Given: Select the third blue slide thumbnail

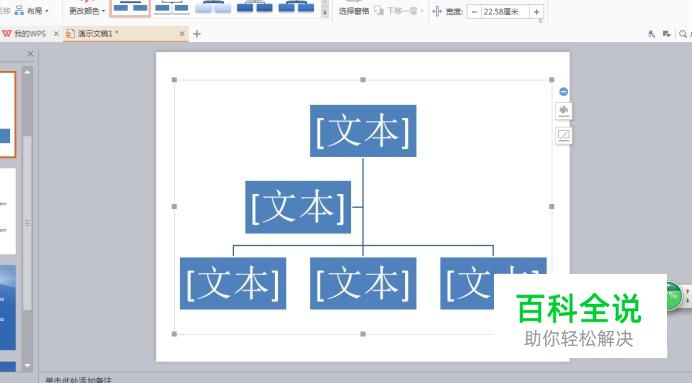Looking at the screenshot, I should click(x=8, y=307).
